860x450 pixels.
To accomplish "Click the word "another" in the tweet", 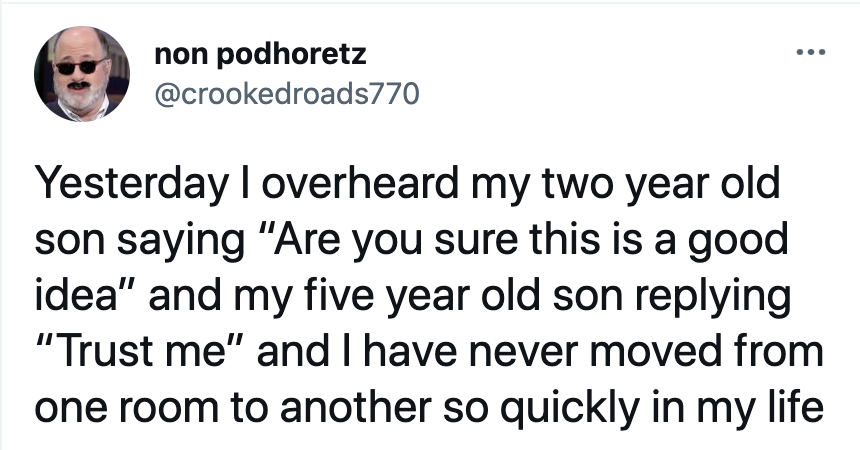I will coord(356,407).
